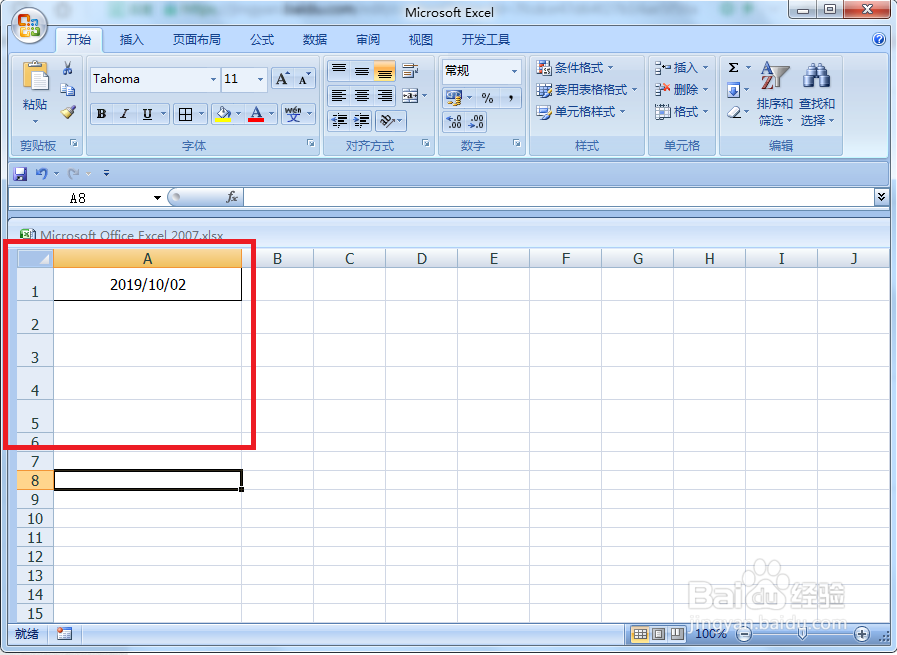This screenshot has height=655, width=897.
Task: Insert function with fx button
Action: point(231,197)
